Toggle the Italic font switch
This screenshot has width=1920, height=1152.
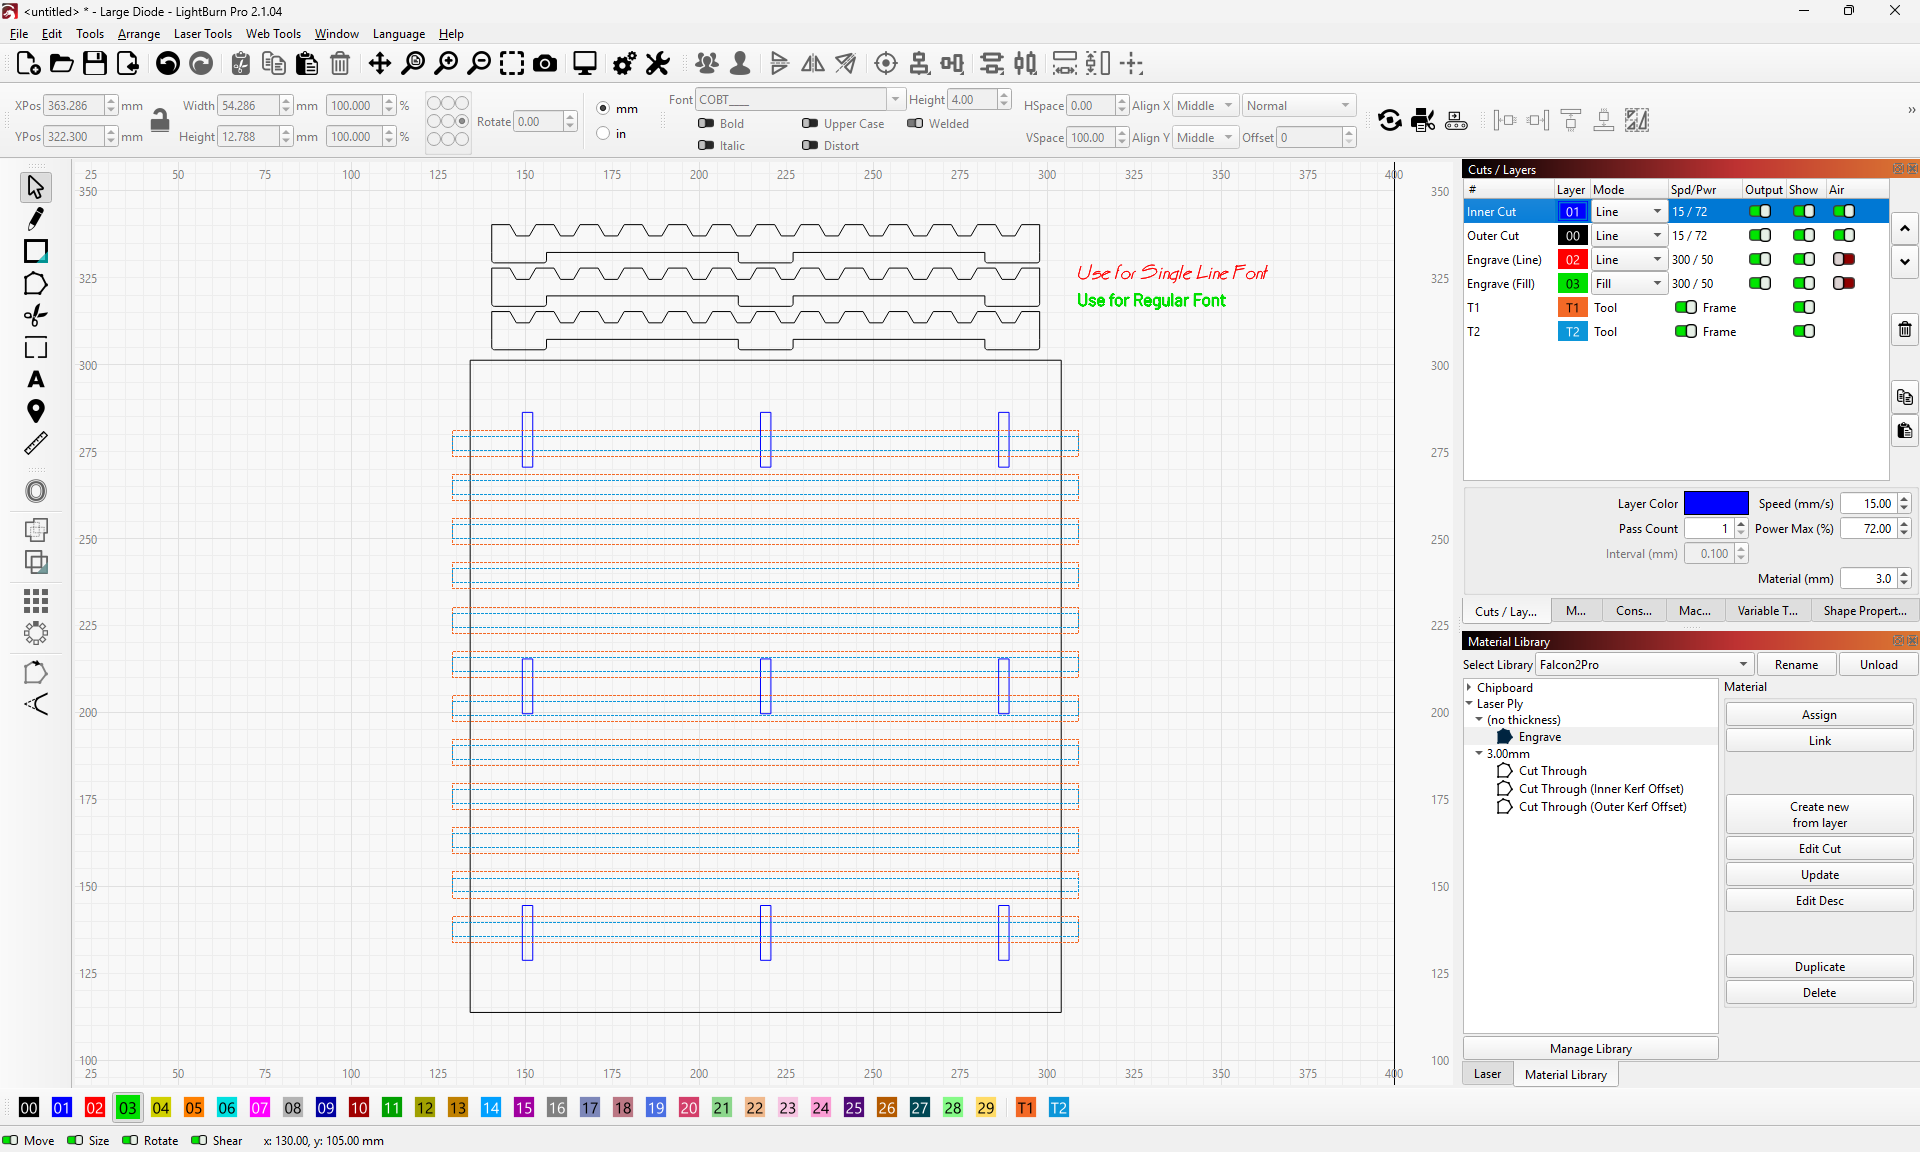pyautogui.click(x=706, y=145)
